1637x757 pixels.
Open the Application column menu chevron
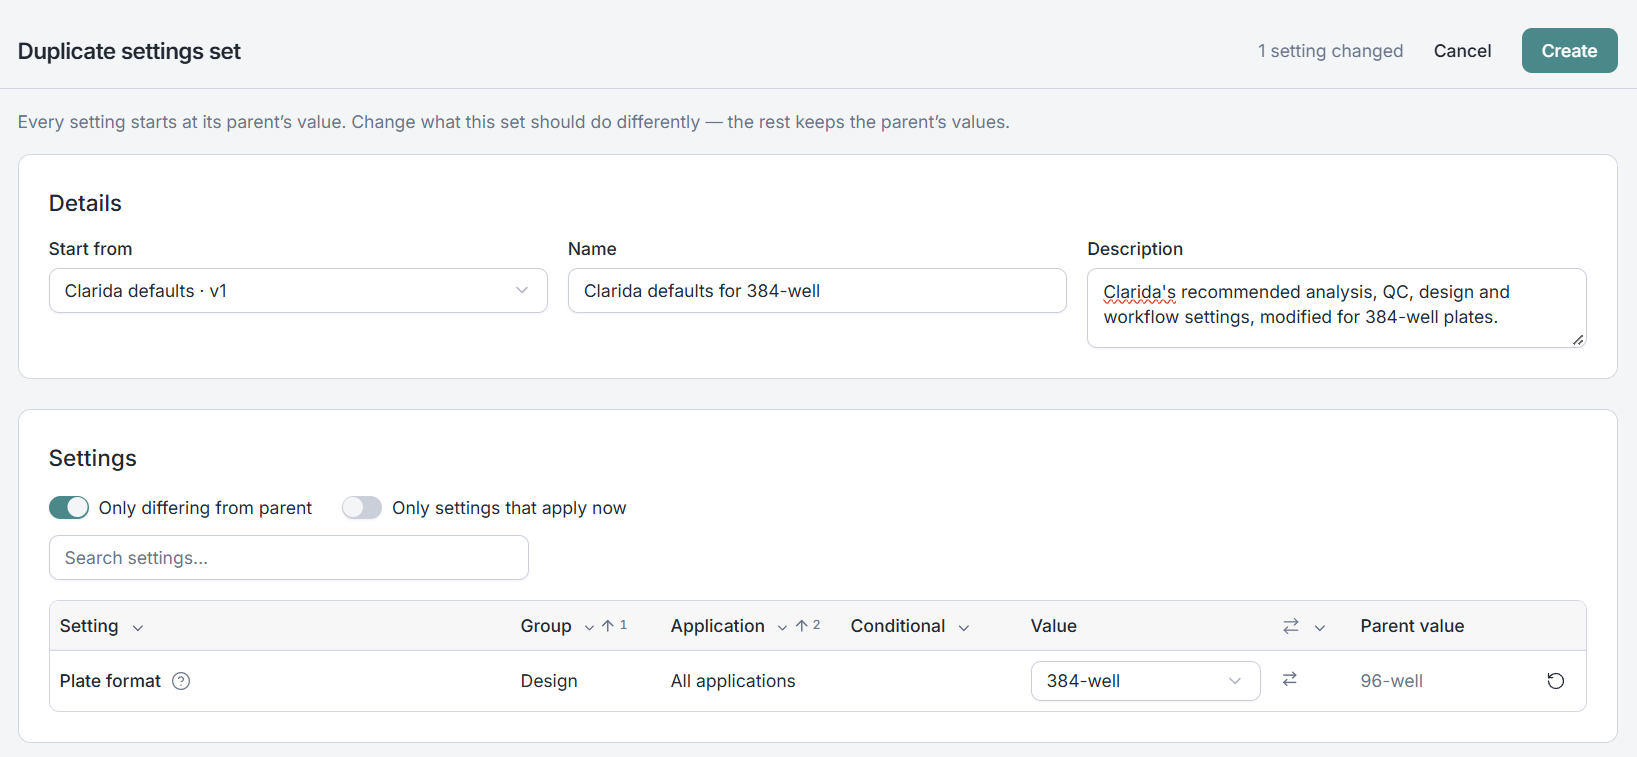click(x=782, y=628)
